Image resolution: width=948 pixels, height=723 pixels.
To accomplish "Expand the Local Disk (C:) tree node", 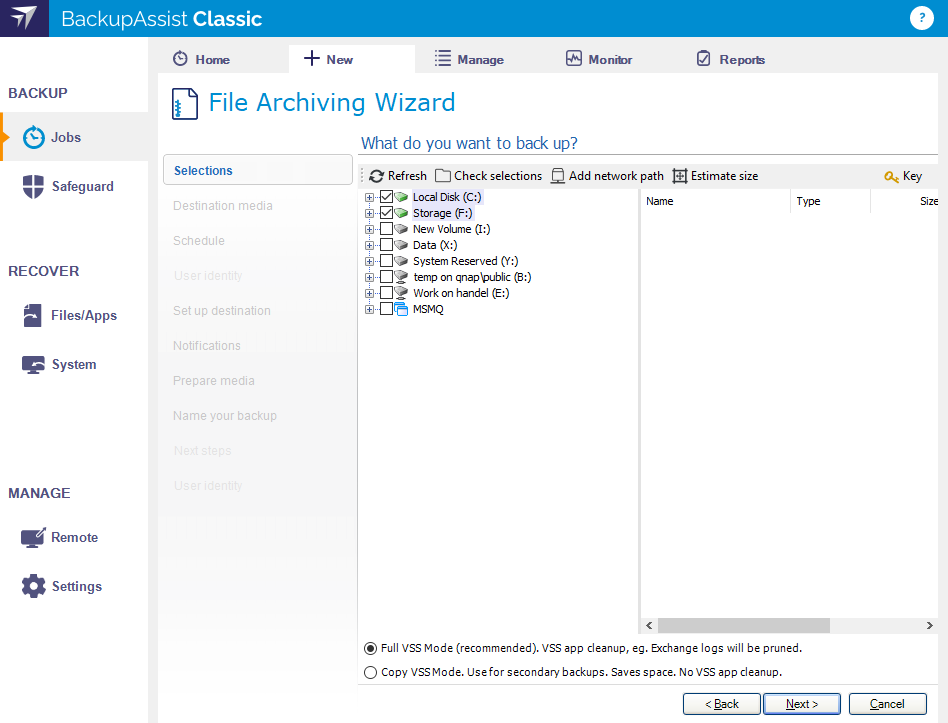I will [369, 198].
